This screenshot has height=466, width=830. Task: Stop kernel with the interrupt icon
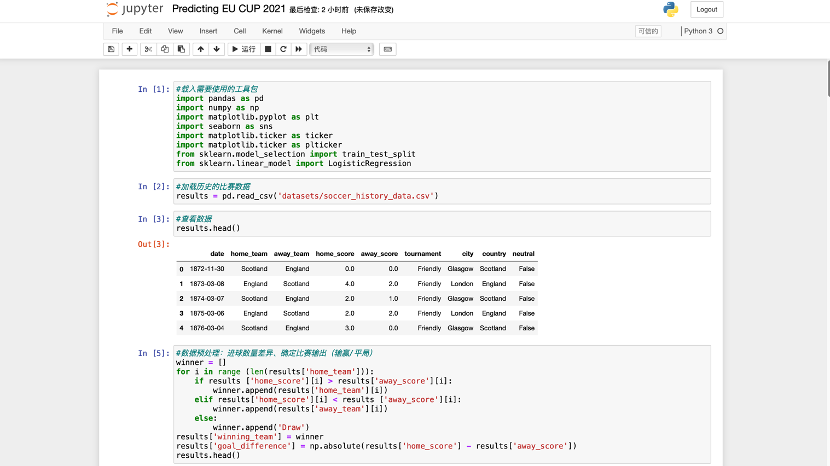click(267, 49)
